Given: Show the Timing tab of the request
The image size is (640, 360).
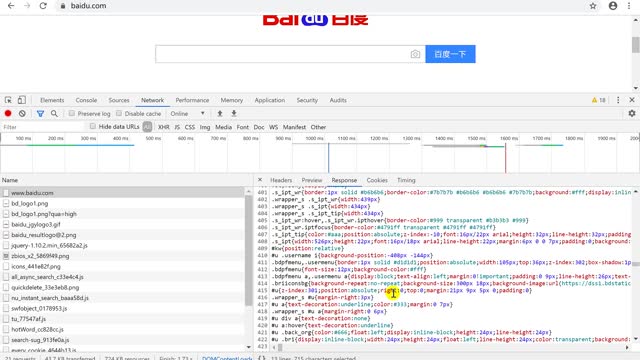Looking at the screenshot, I should point(406,180).
